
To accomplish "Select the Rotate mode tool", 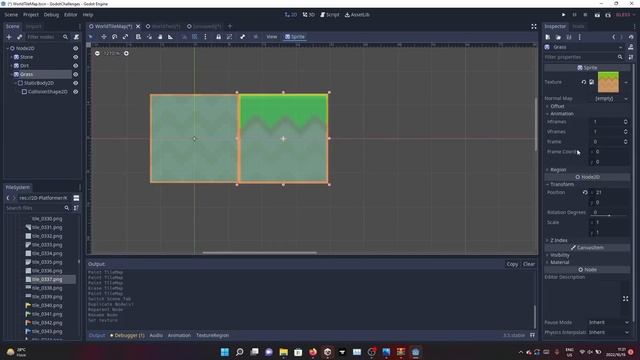I will point(115,37).
